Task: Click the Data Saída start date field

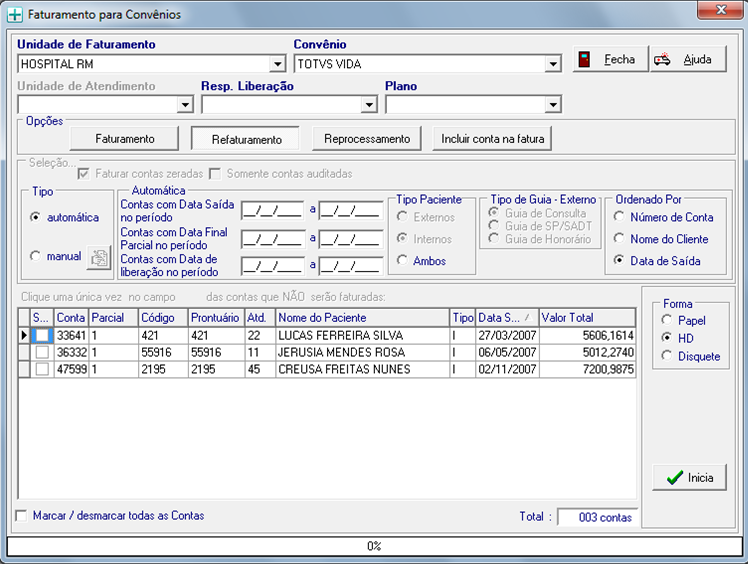Action: (x=272, y=211)
